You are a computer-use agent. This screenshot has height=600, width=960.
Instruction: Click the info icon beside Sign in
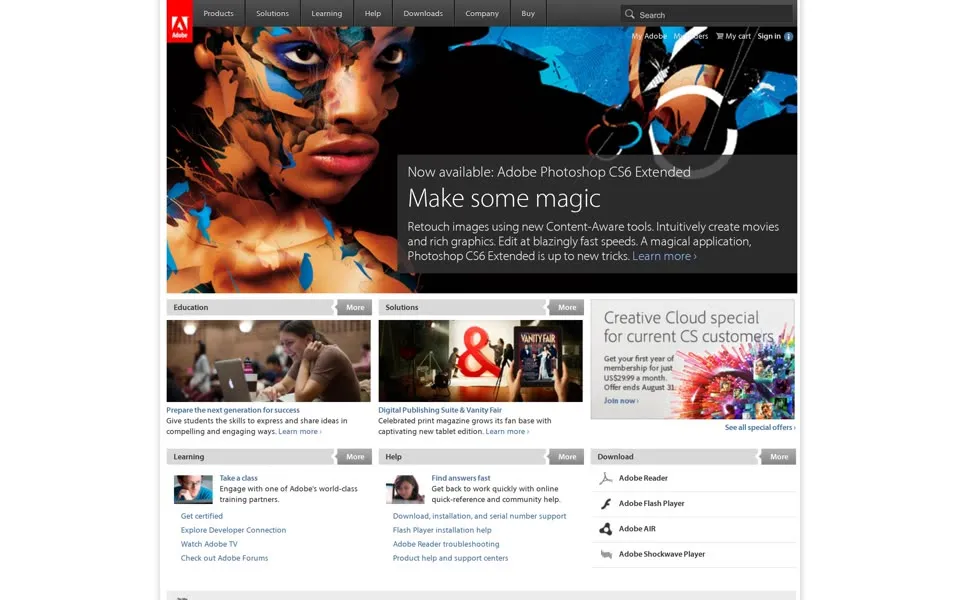click(789, 37)
